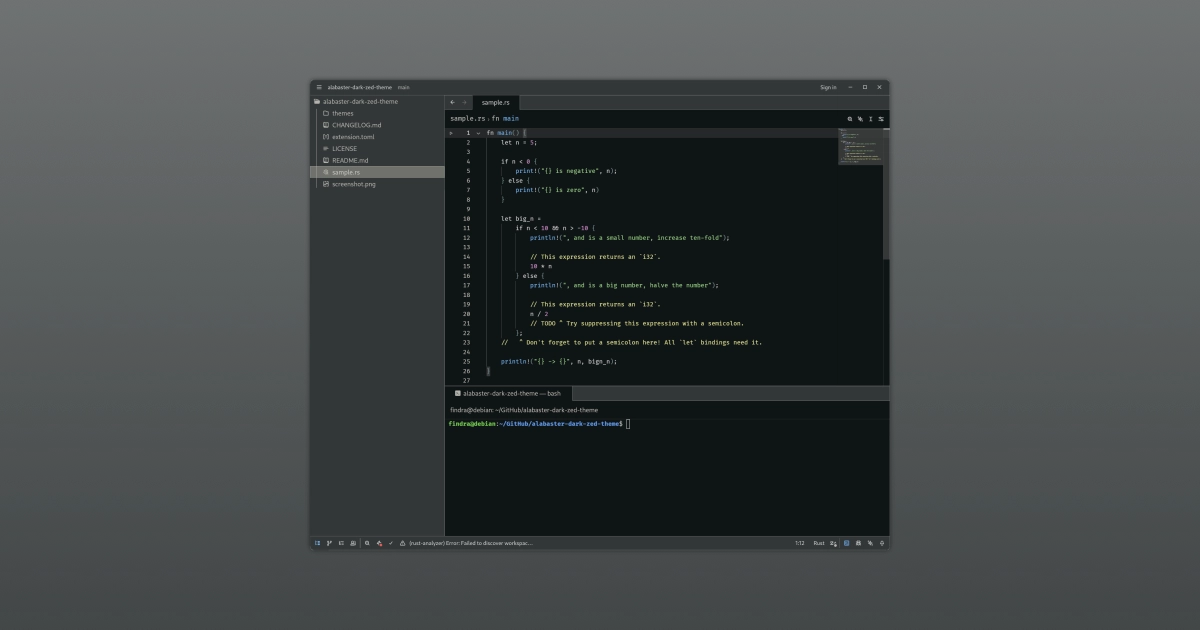Select the bash terminal tab

[510, 394]
